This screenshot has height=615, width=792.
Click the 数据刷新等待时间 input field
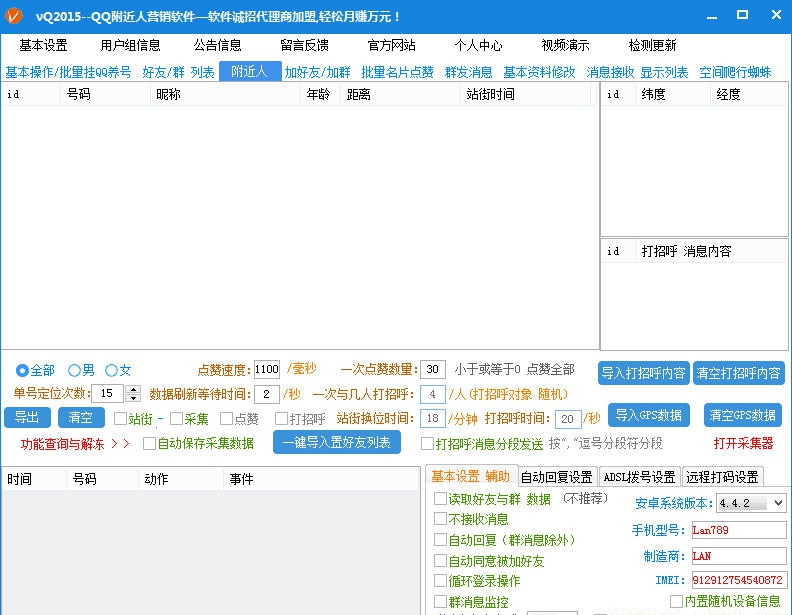[267, 394]
